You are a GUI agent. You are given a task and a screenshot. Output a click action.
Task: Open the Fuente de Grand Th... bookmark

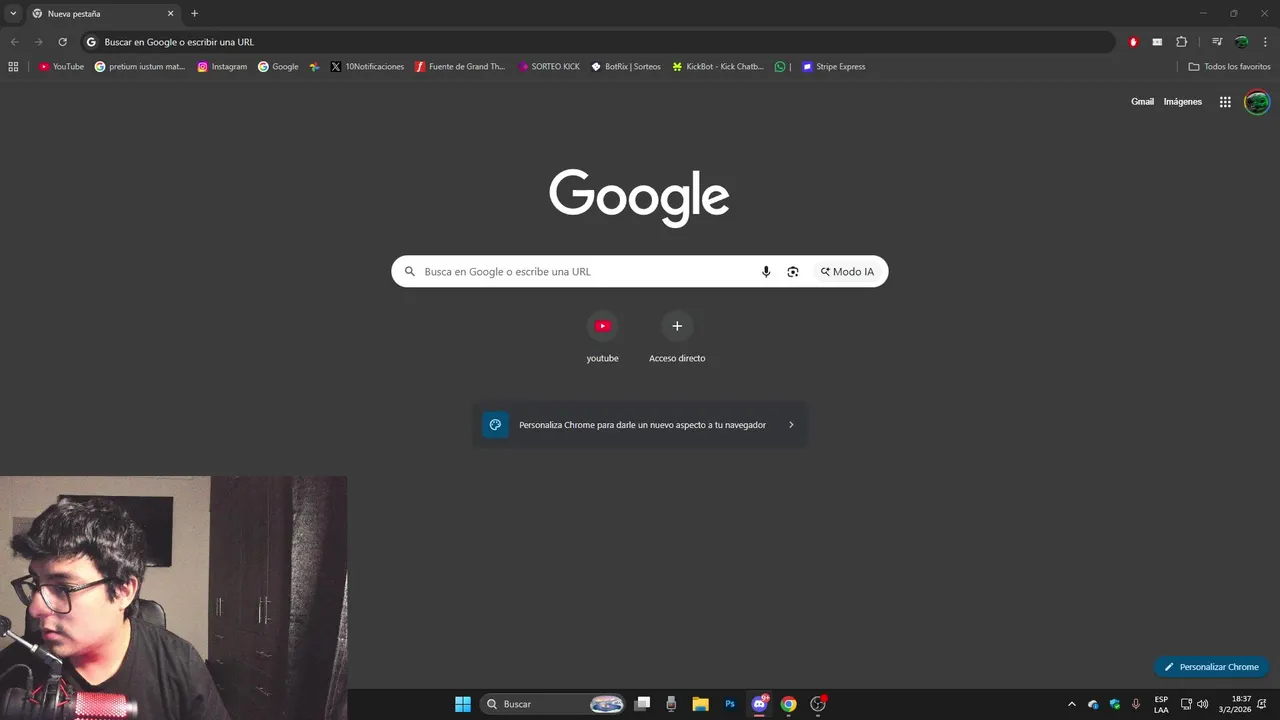[x=460, y=67]
